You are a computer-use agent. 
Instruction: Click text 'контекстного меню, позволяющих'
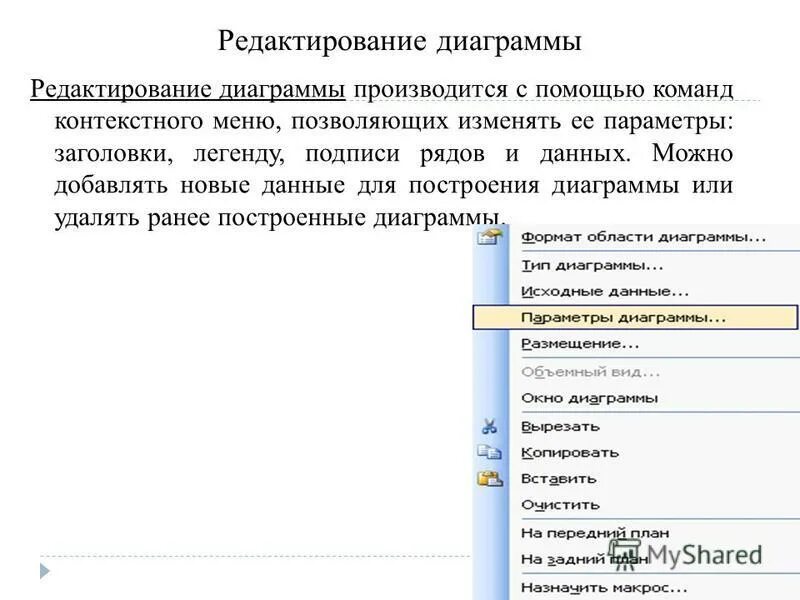coord(251,121)
